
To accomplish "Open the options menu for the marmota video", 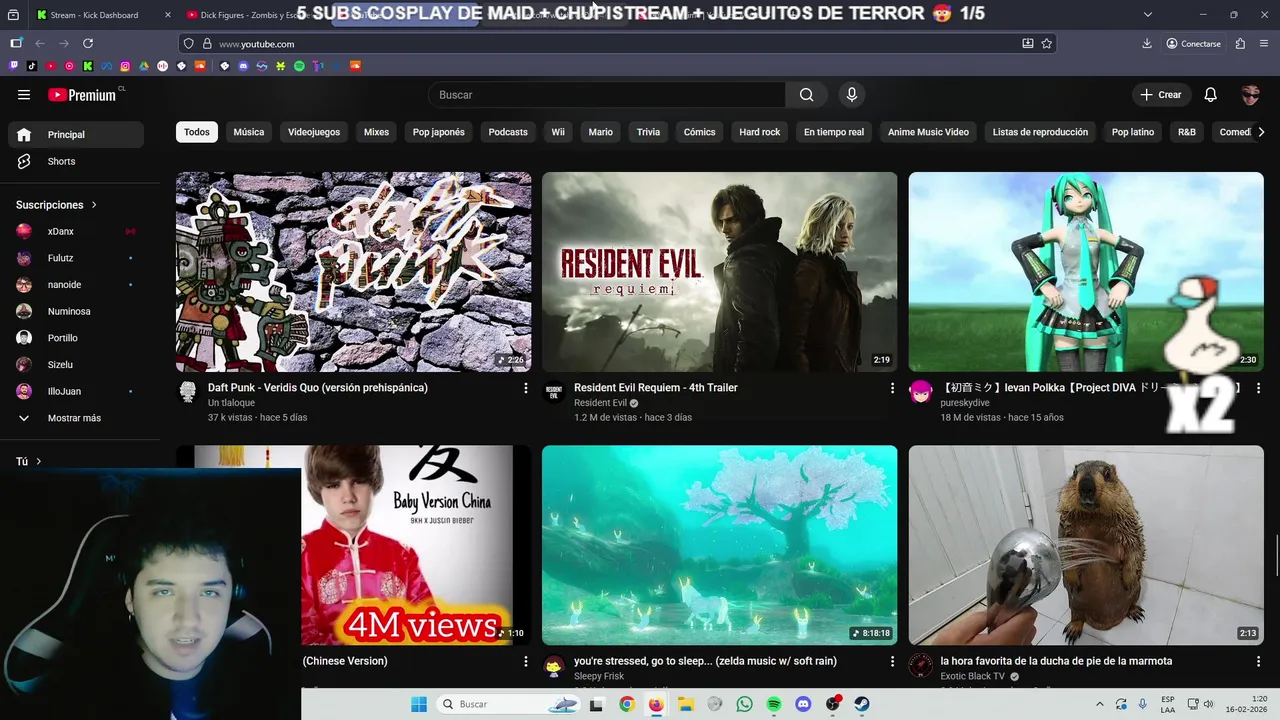I will [1258, 661].
